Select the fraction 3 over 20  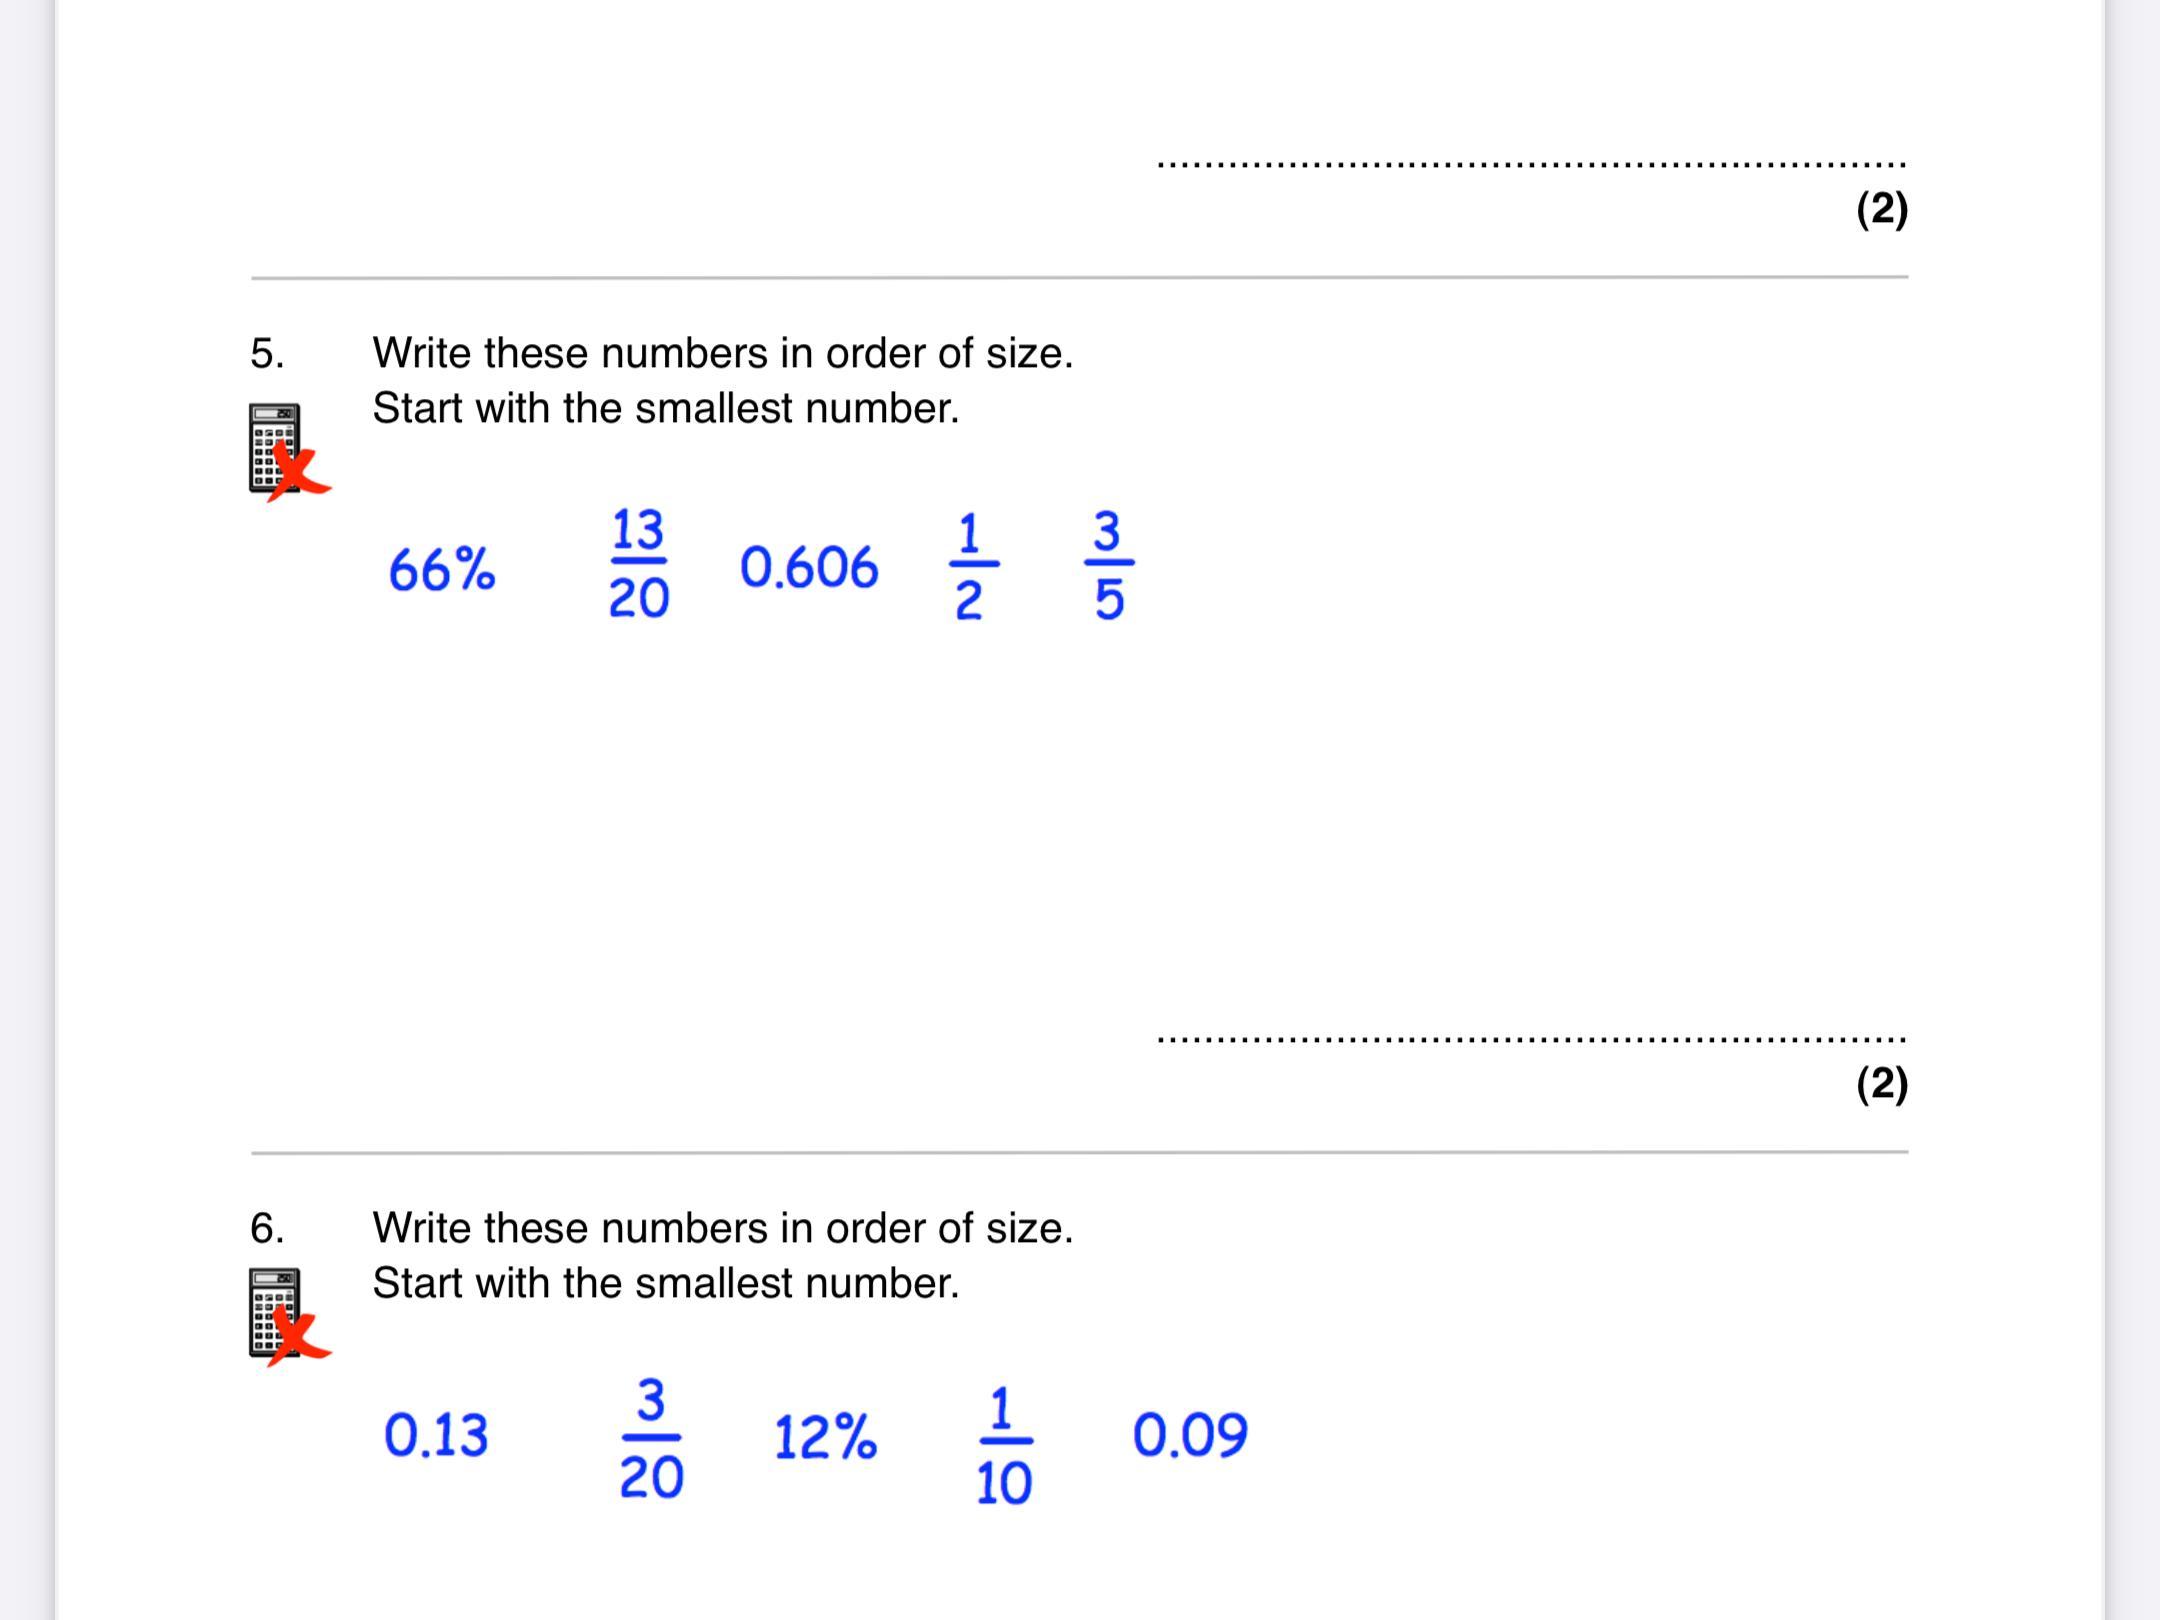point(651,1440)
